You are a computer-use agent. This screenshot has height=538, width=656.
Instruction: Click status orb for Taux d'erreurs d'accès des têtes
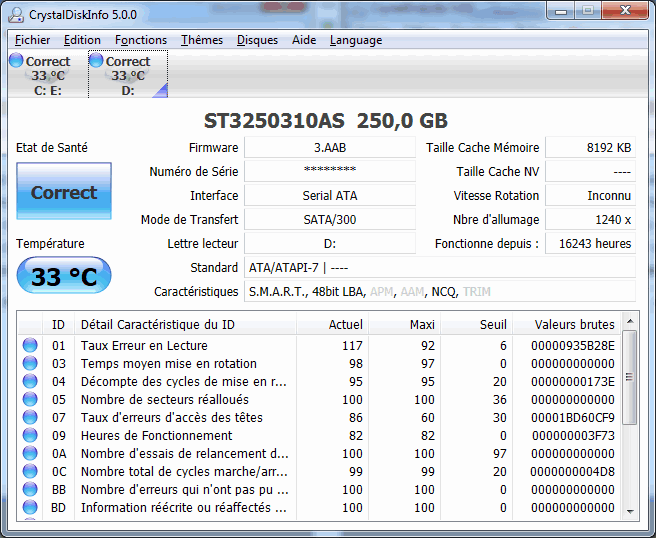point(30,418)
